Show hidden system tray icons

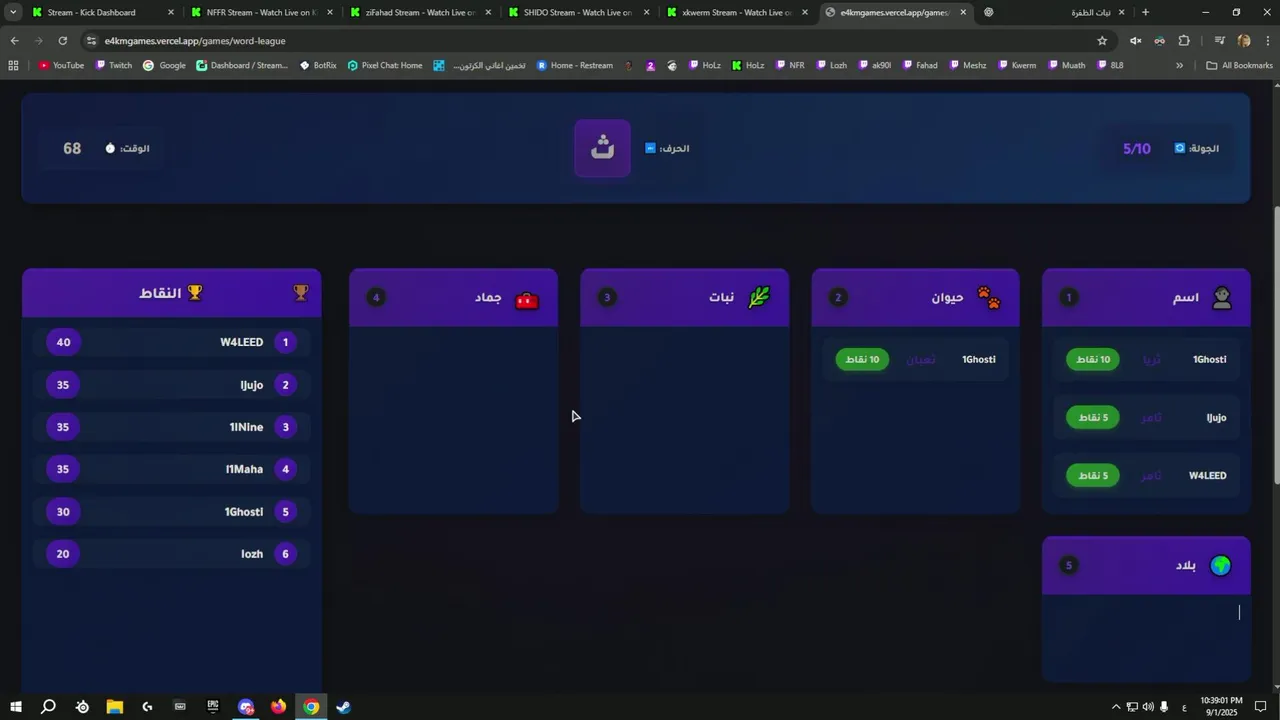point(1116,707)
